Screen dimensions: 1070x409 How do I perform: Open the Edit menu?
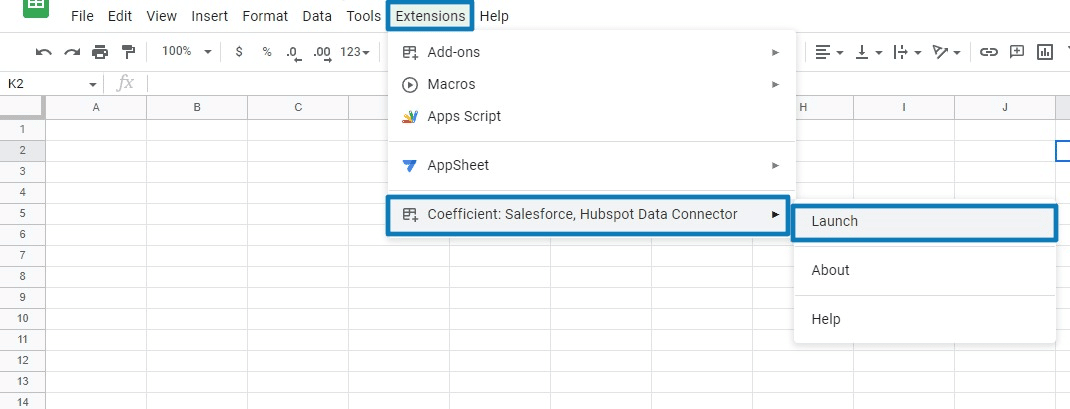tap(119, 16)
